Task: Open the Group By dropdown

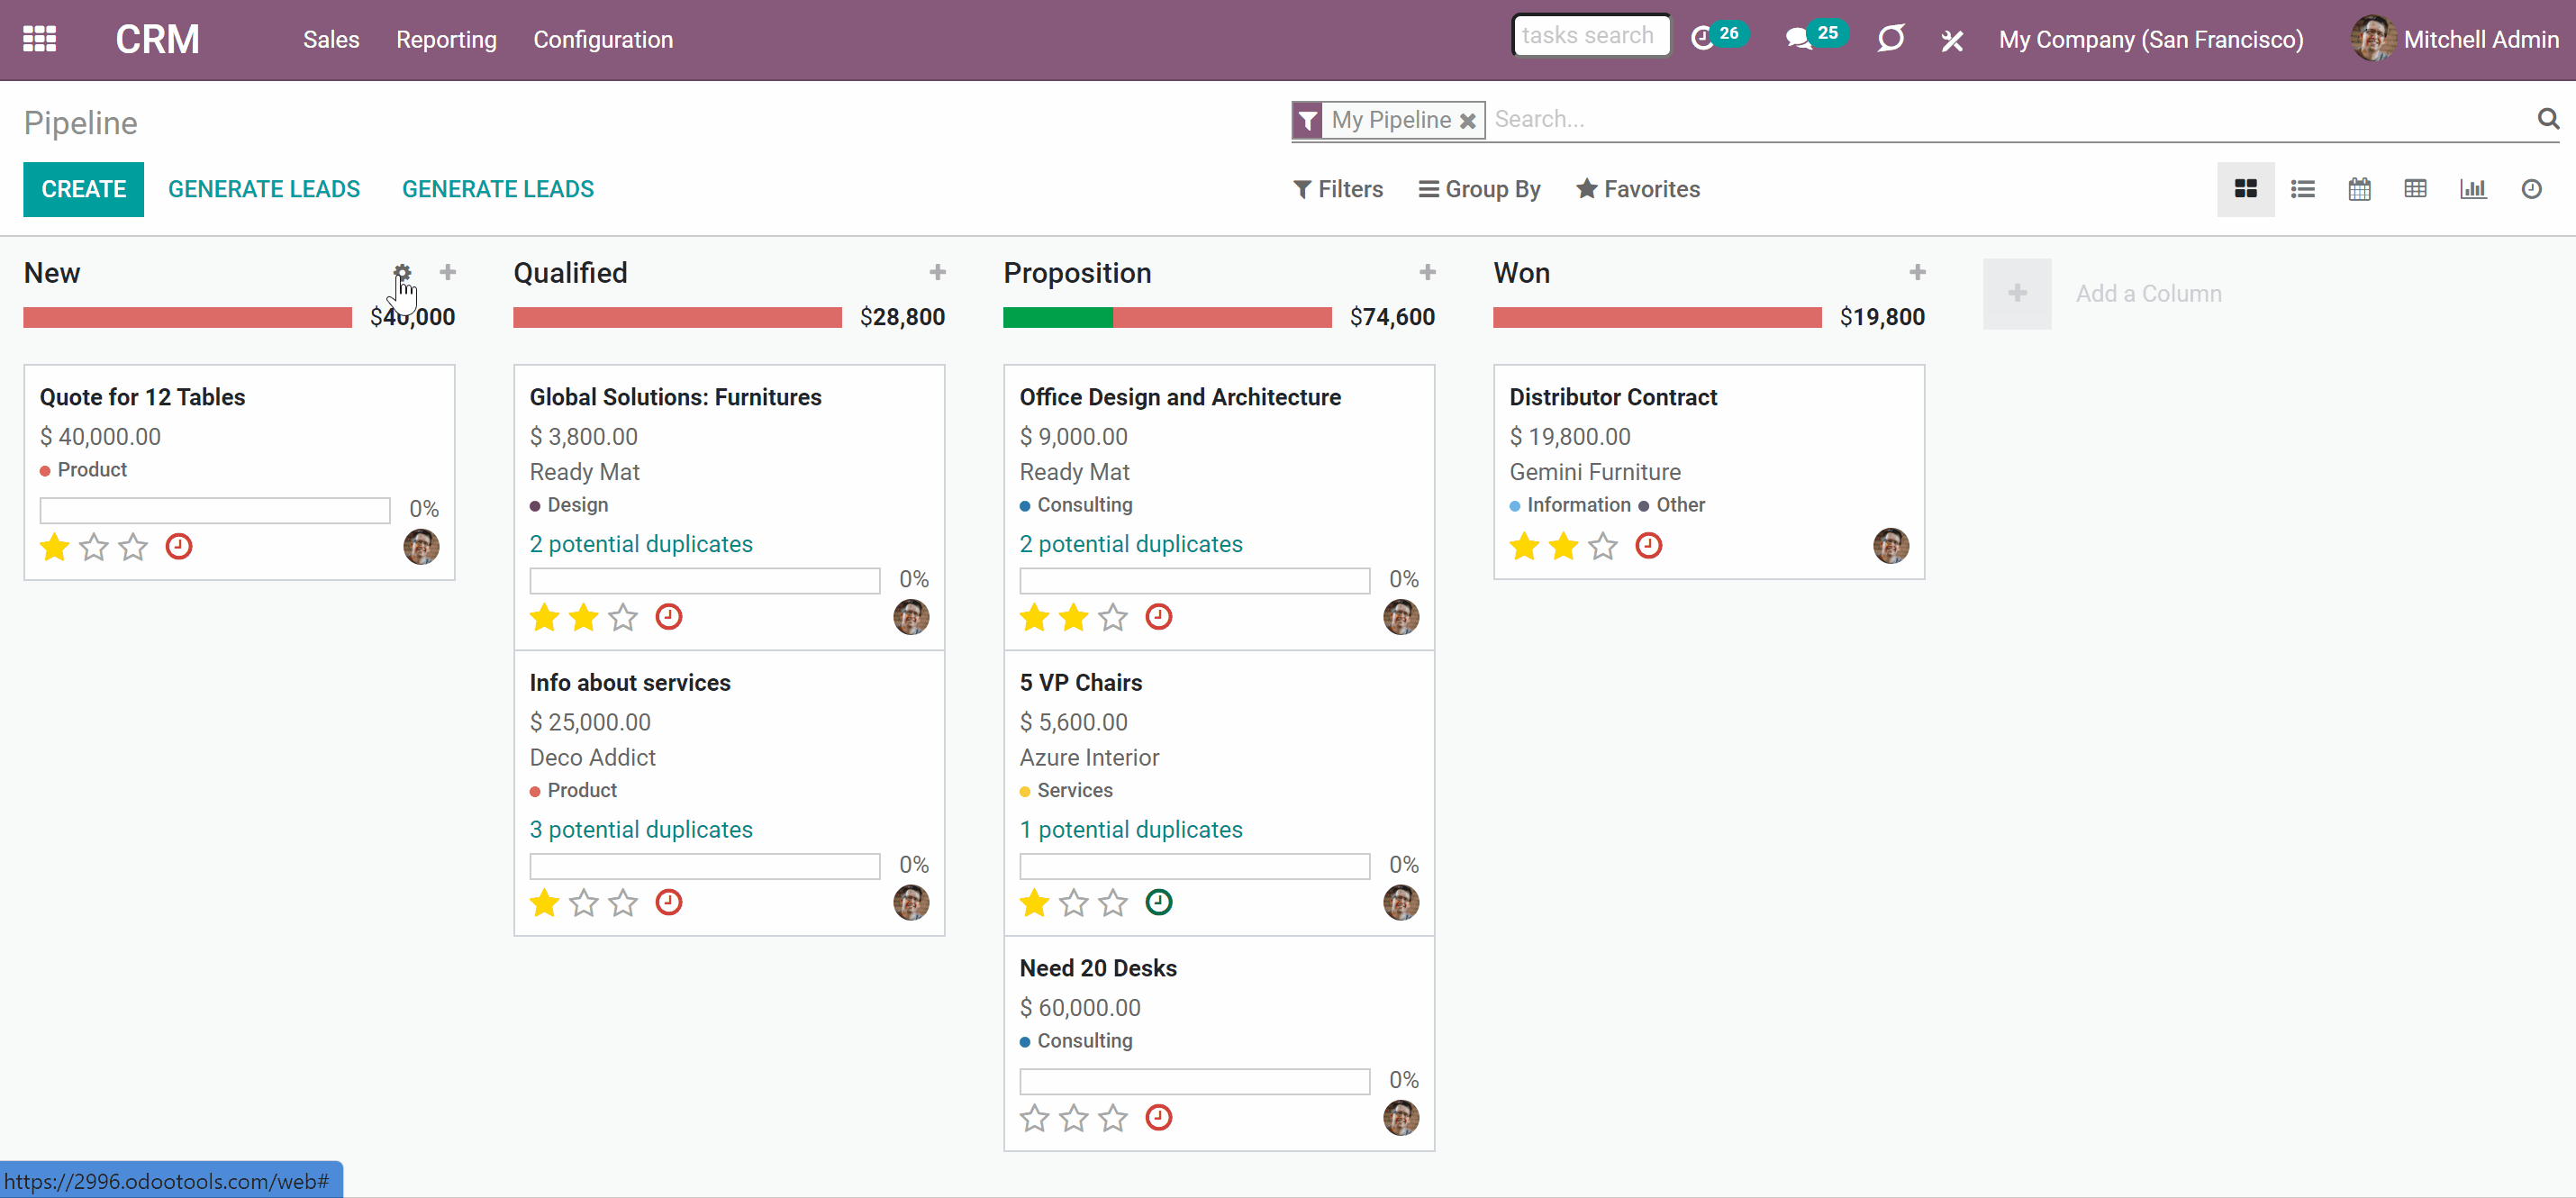Action: (1480, 189)
